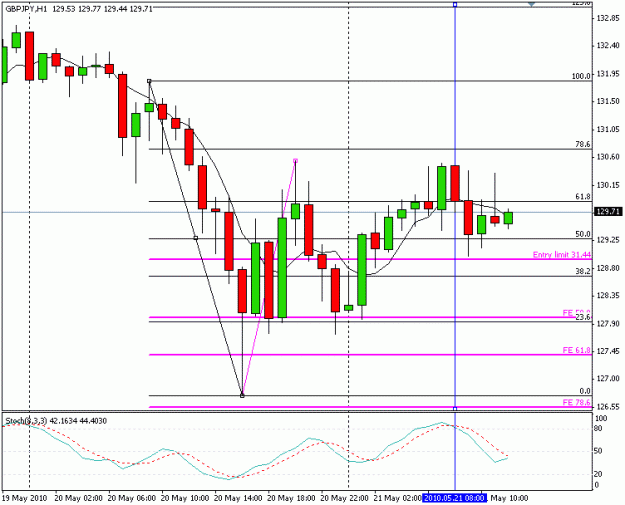Viewport: 625px width, 505px height.
Task: Click the 20 May 10:00 time label
Action: pos(185,498)
